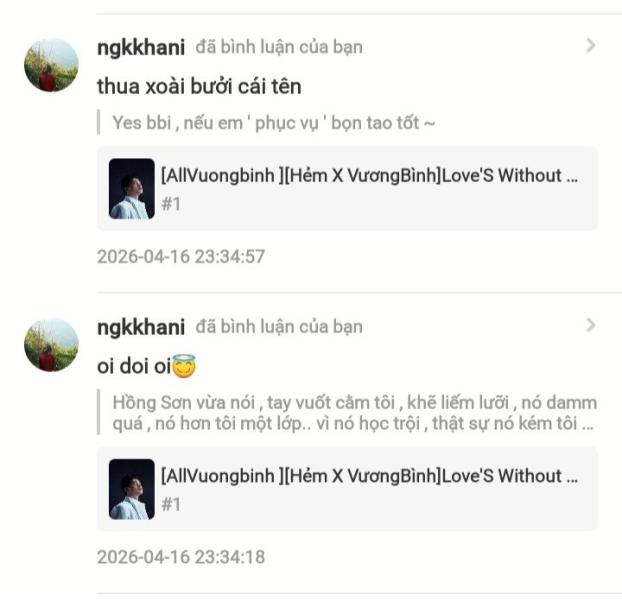622x600 pixels.
Task: View the comment "thua xoài bưởi cái tên"
Action: [199, 86]
